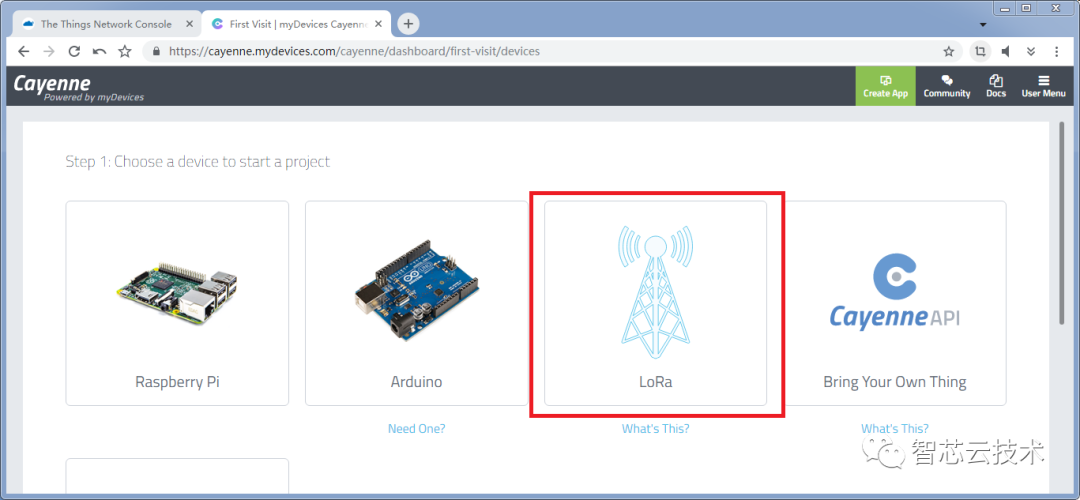Close the myDevices Cayenne tab
Viewport: 1080px width, 500px height.
[x=380, y=24]
